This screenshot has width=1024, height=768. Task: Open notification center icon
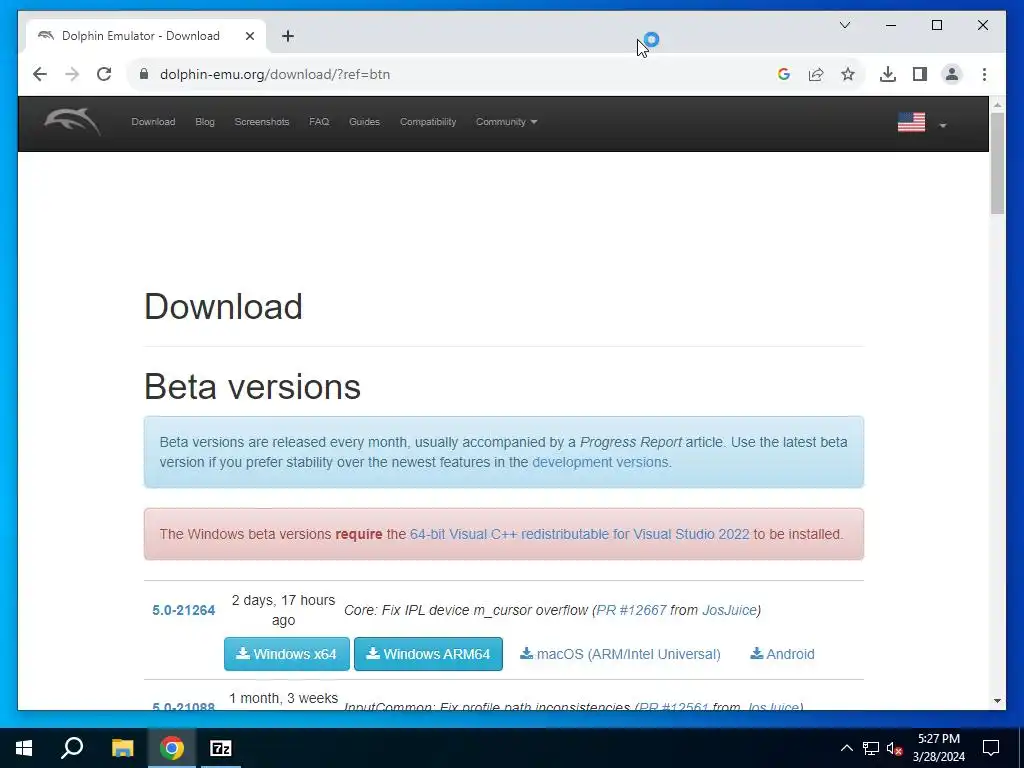pos(991,748)
